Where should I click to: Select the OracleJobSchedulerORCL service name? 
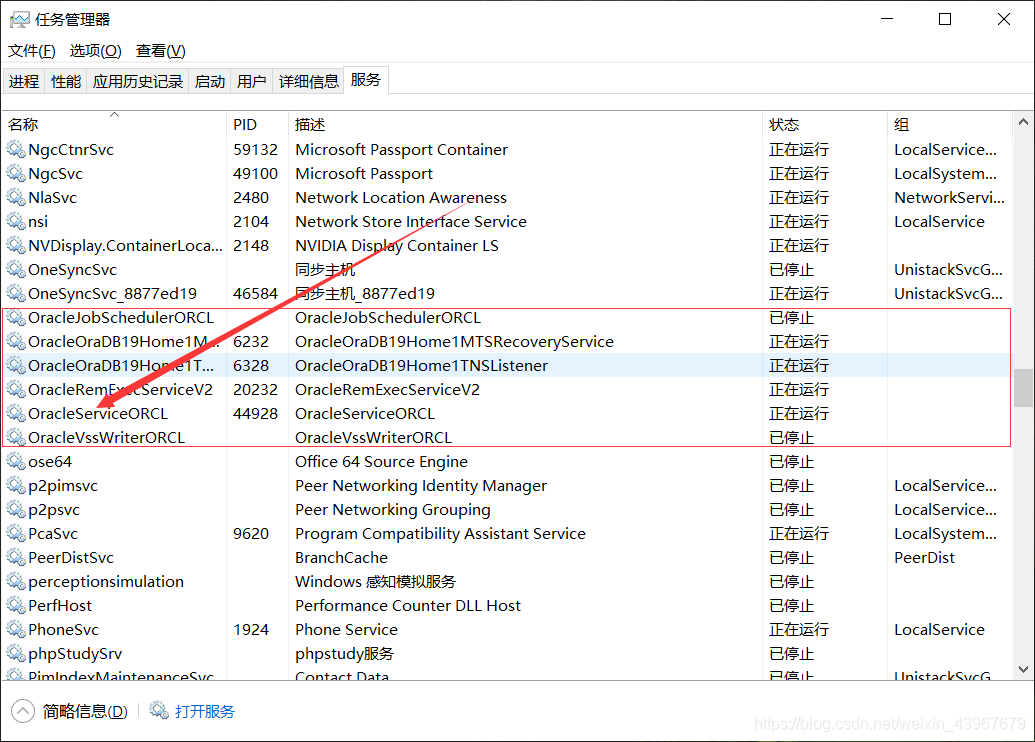coord(121,318)
